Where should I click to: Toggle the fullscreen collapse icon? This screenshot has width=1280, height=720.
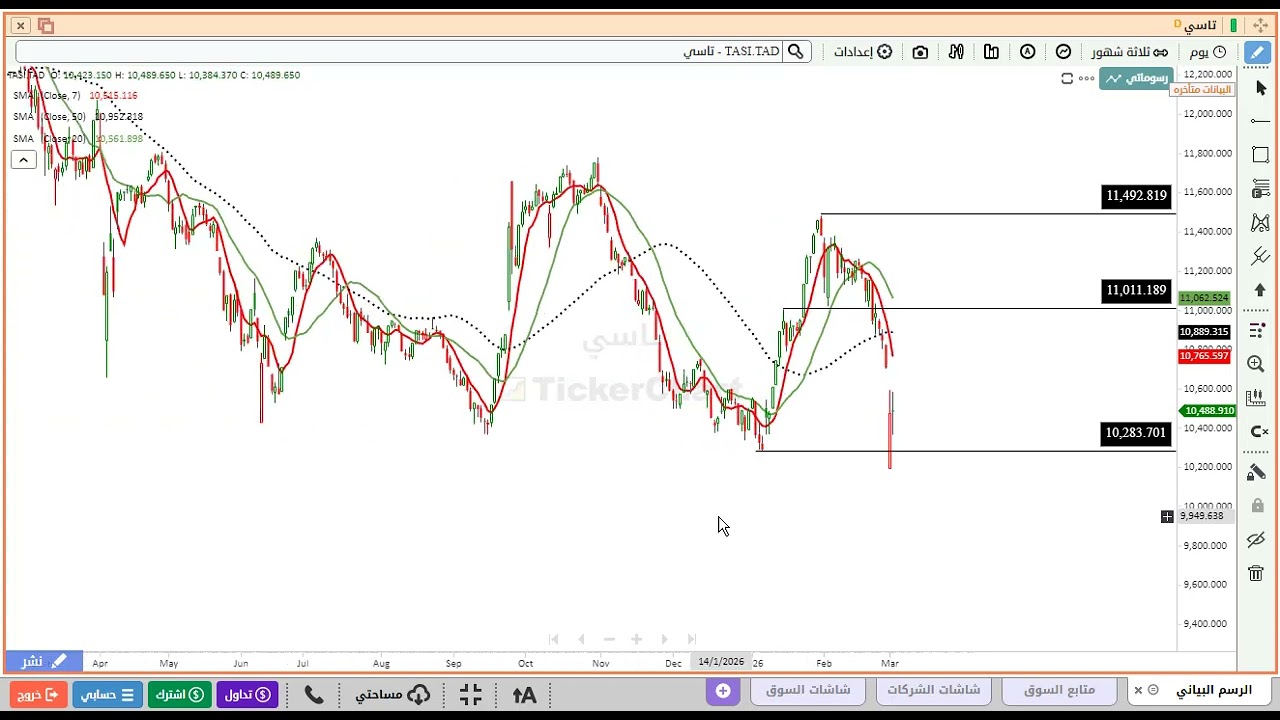471,694
